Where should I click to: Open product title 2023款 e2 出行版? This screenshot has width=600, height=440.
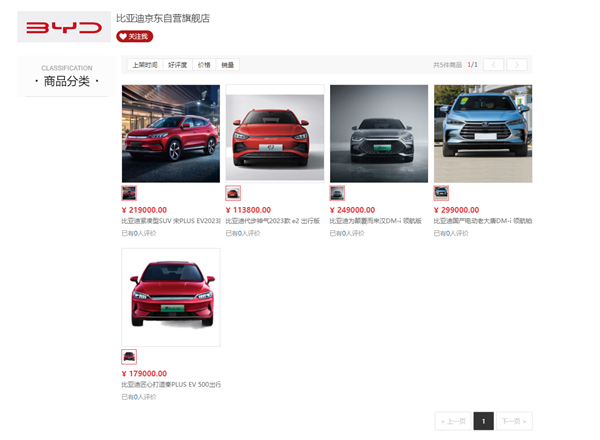tap(272, 221)
